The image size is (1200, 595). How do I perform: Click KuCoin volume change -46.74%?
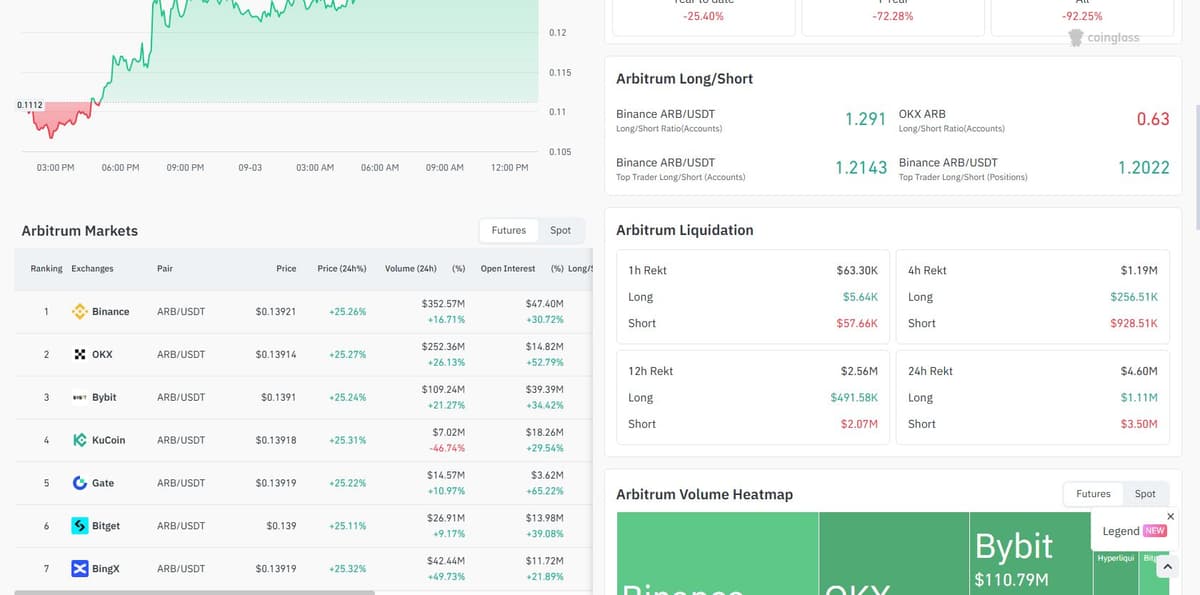point(446,448)
